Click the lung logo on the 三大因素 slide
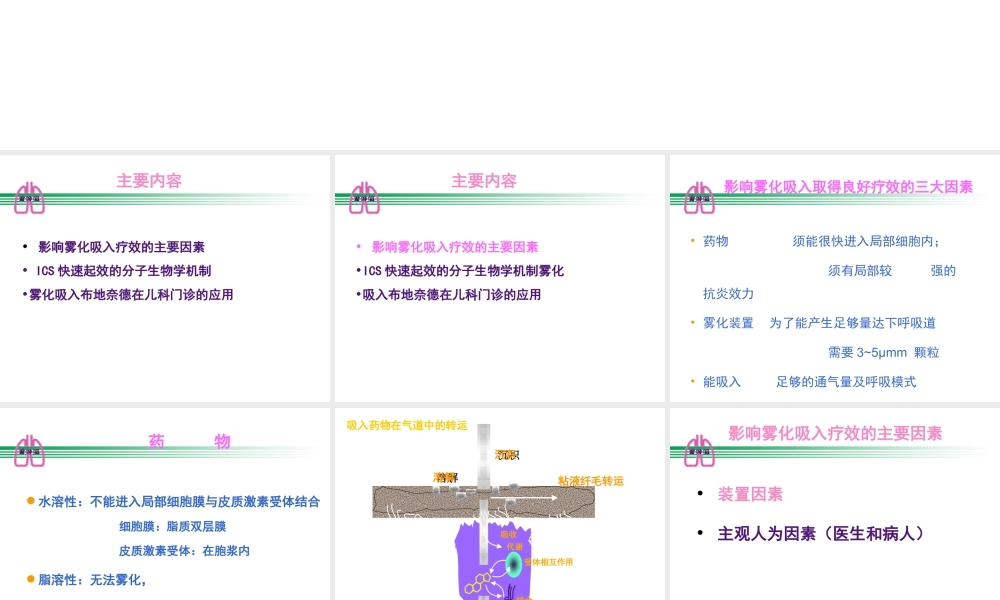The height and width of the screenshot is (600, 1000). [x=698, y=198]
